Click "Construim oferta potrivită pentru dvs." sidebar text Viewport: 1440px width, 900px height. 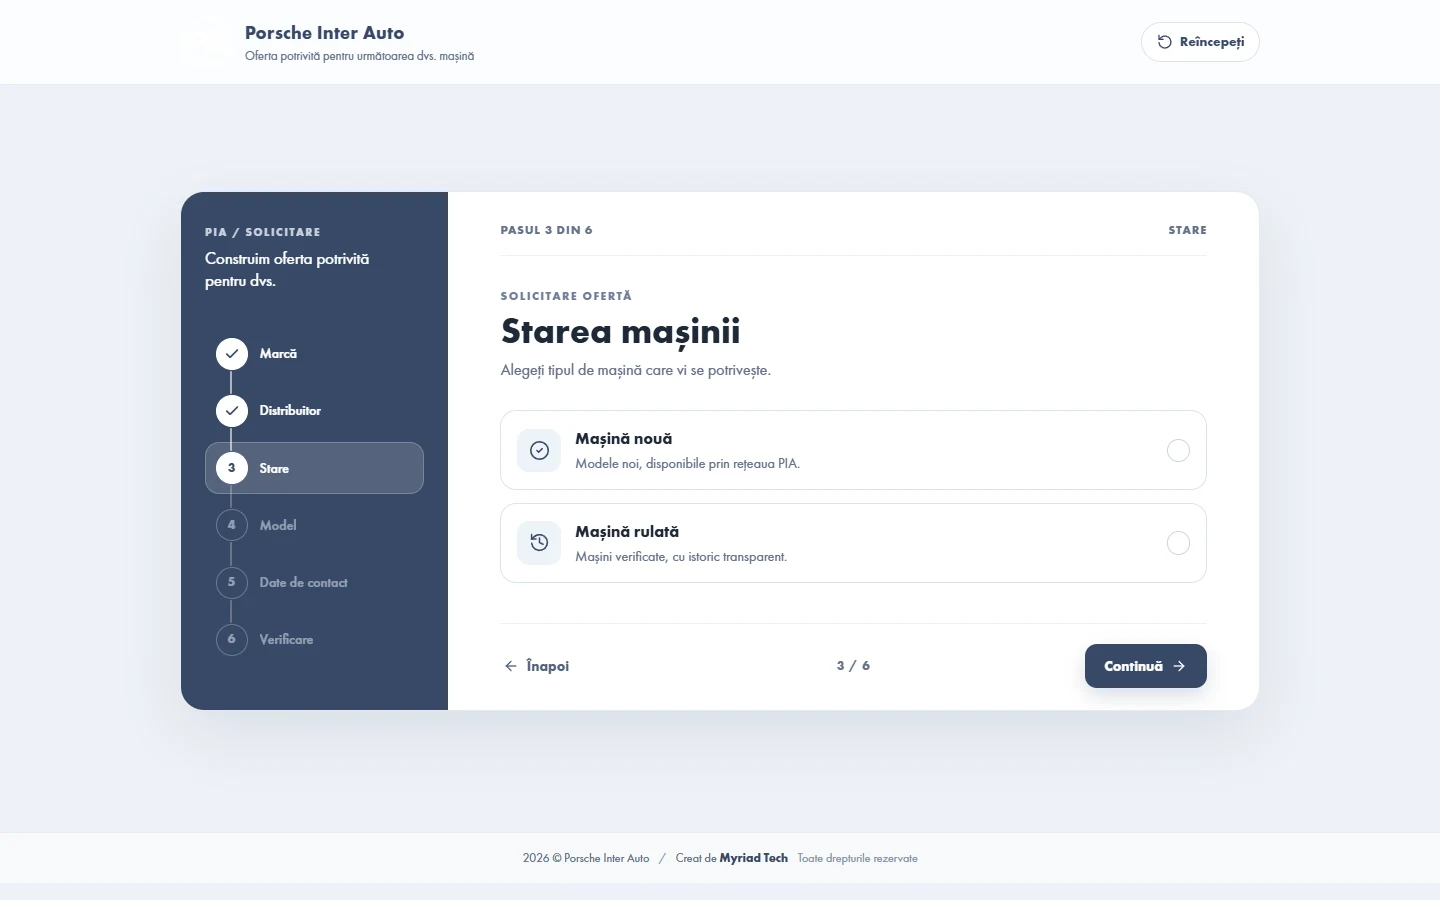tap(287, 270)
